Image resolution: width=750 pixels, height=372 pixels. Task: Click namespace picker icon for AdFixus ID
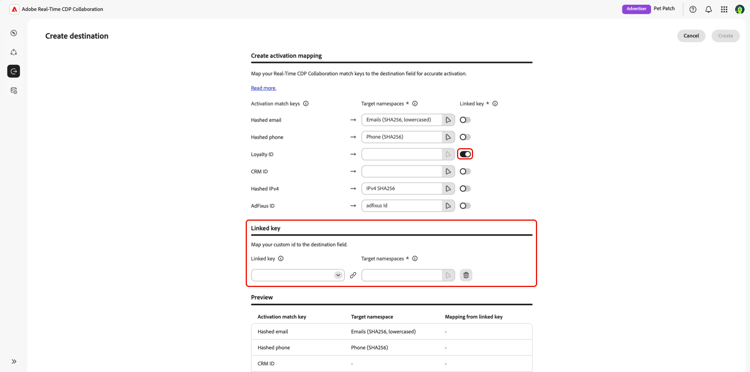[x=448, y=206]
